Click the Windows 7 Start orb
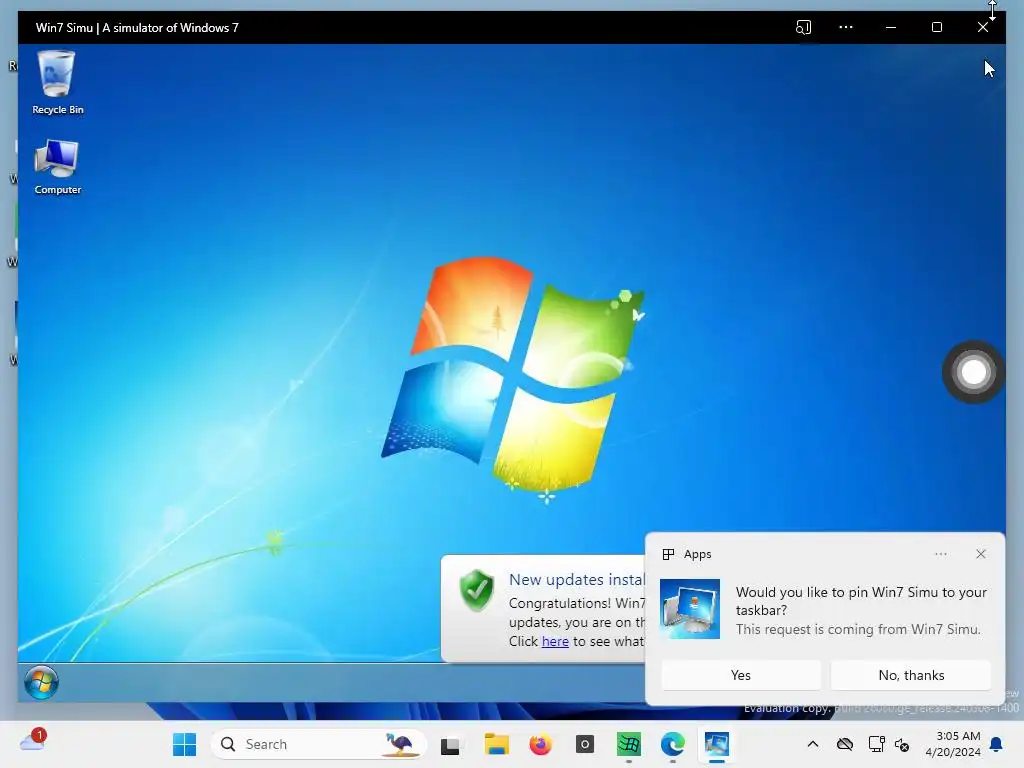Viewport: 1024px width, 768px height. coord(41,683)
